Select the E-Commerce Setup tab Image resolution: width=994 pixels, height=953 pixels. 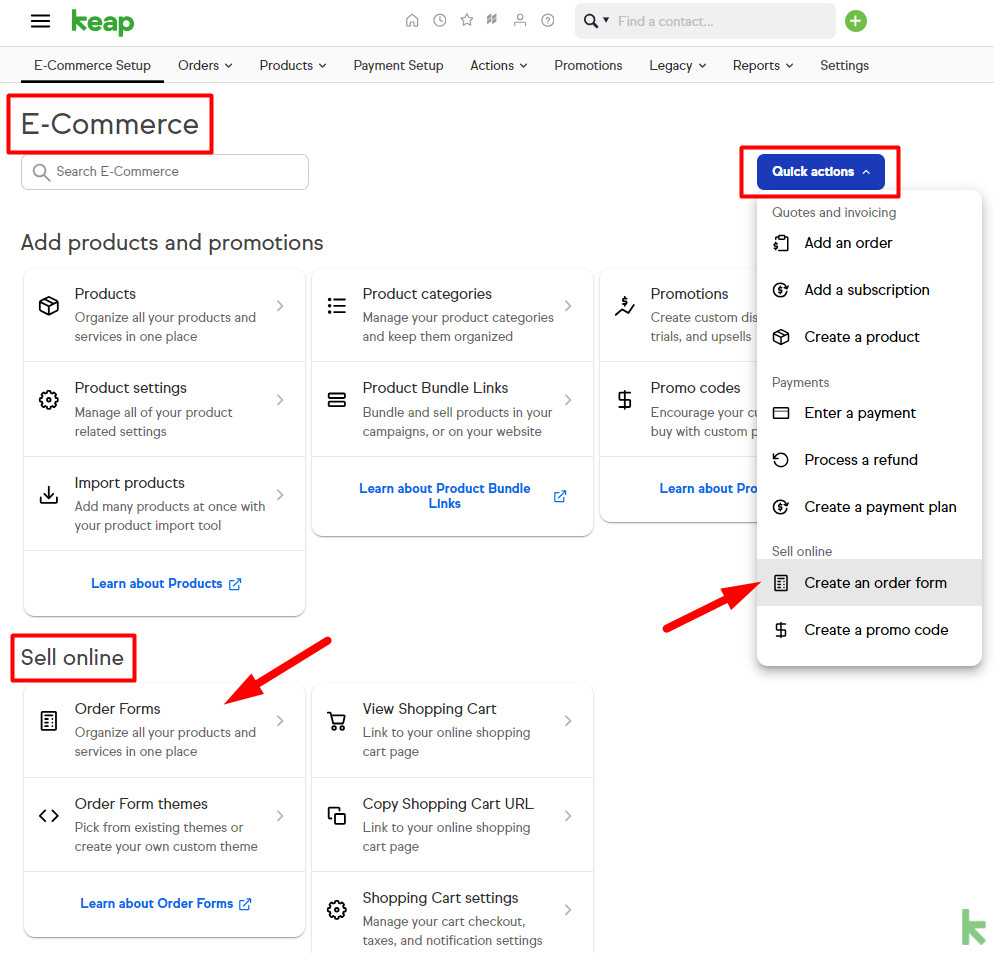93,65
